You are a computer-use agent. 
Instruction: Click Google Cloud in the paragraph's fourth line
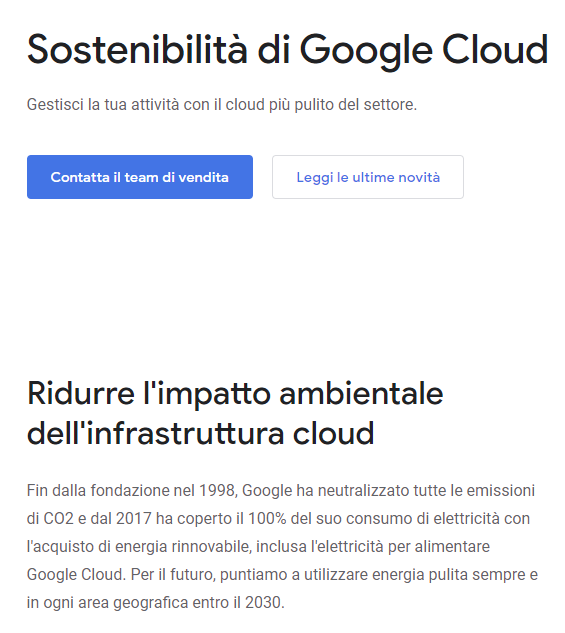76,575
